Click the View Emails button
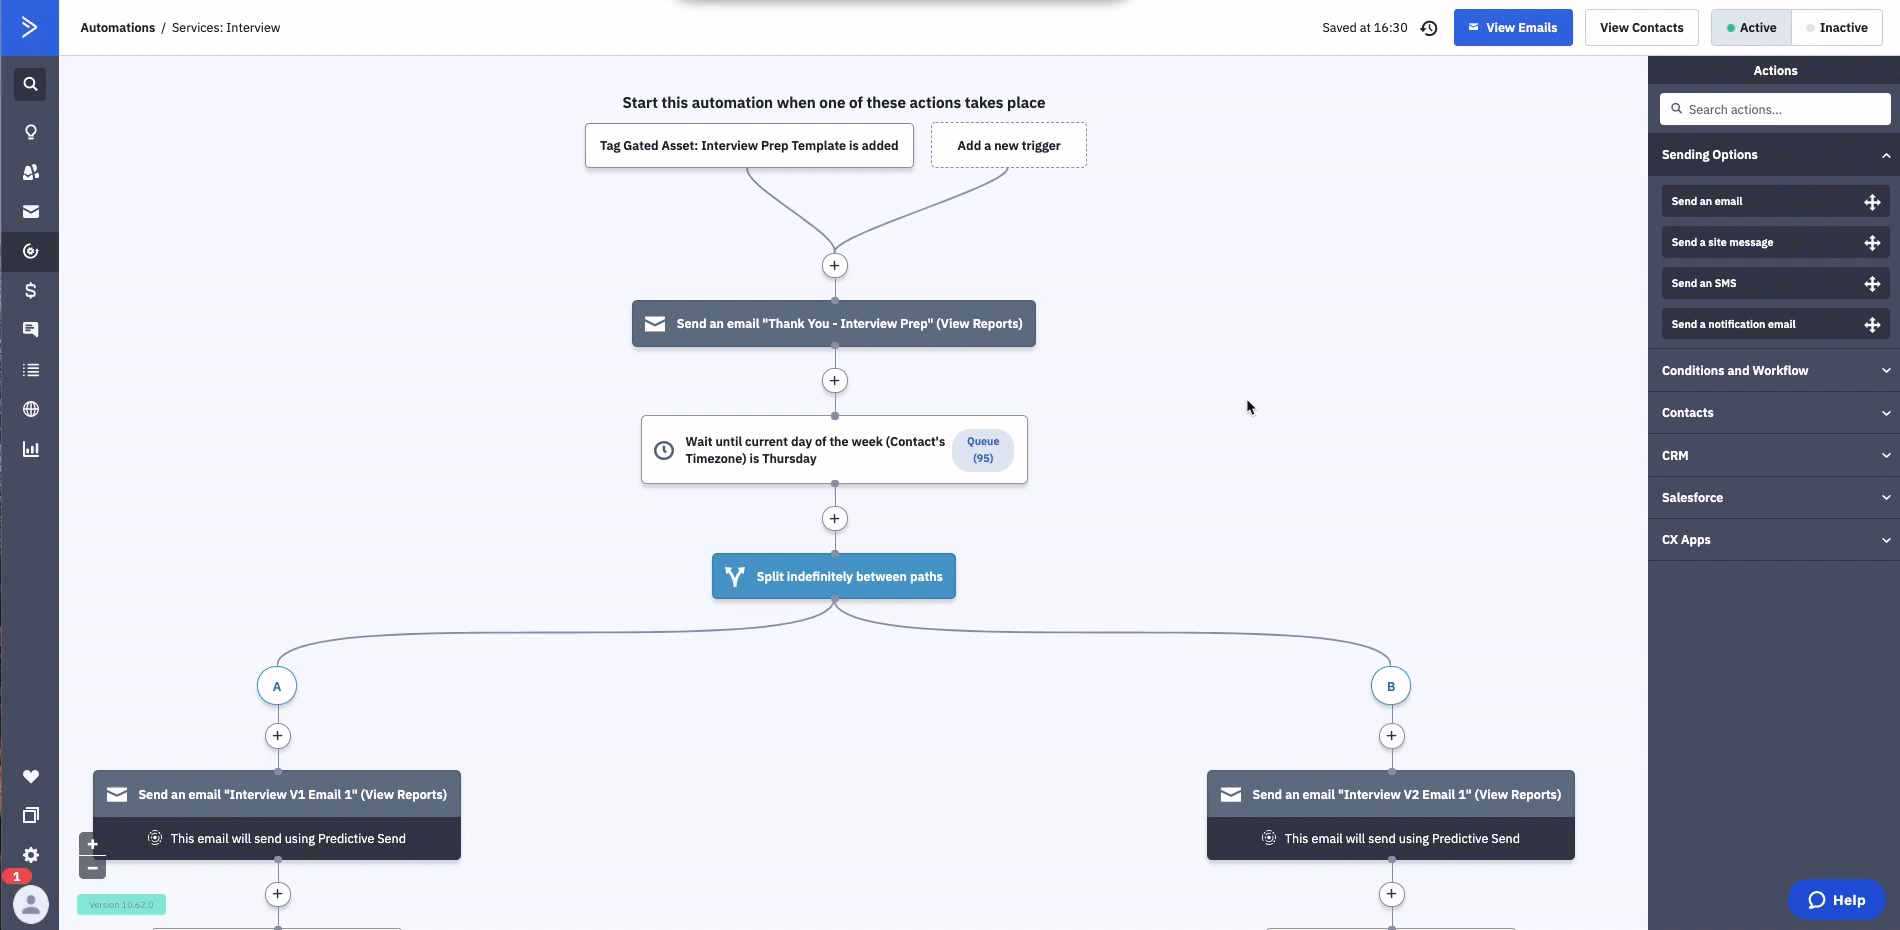Viewport: 1900px width, 930px height. pyautogui.click(x=1513, y=28)
